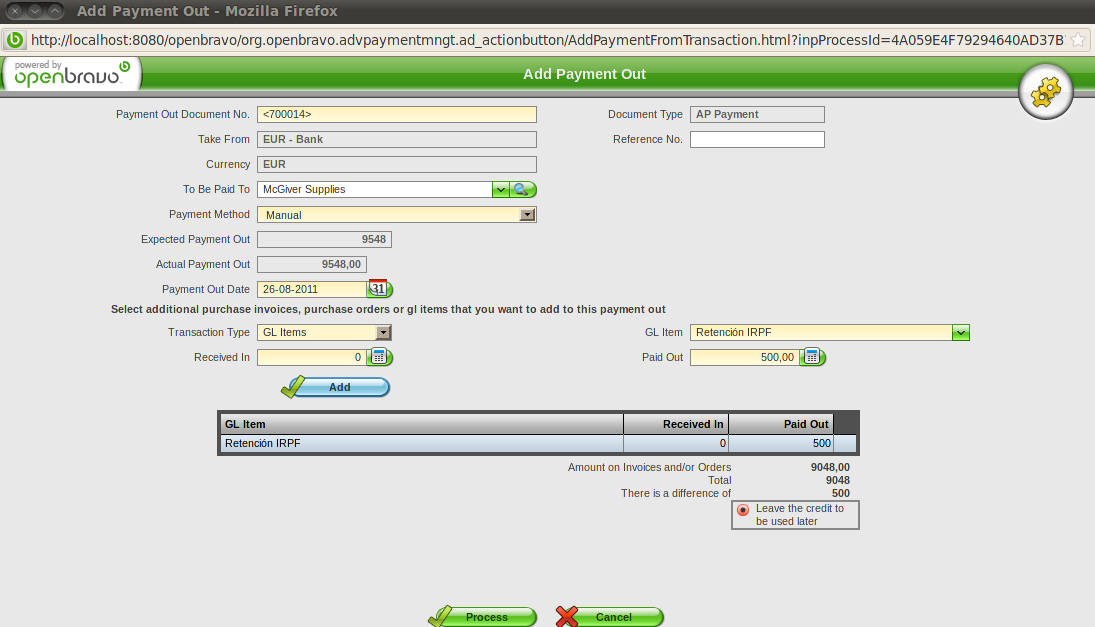Viewport: 1095px width, 627px height.
Task: Open the Payment Out Date calendar icon
Action: click(380, 288)
